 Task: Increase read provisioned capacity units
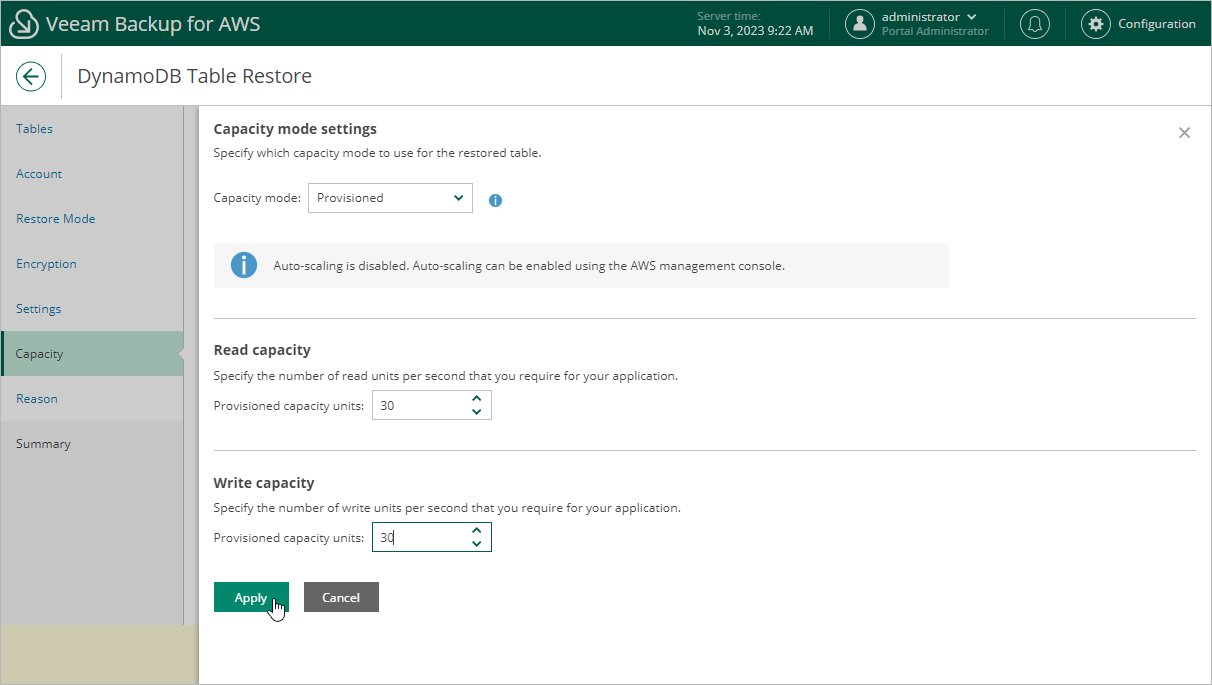point(477,399)
